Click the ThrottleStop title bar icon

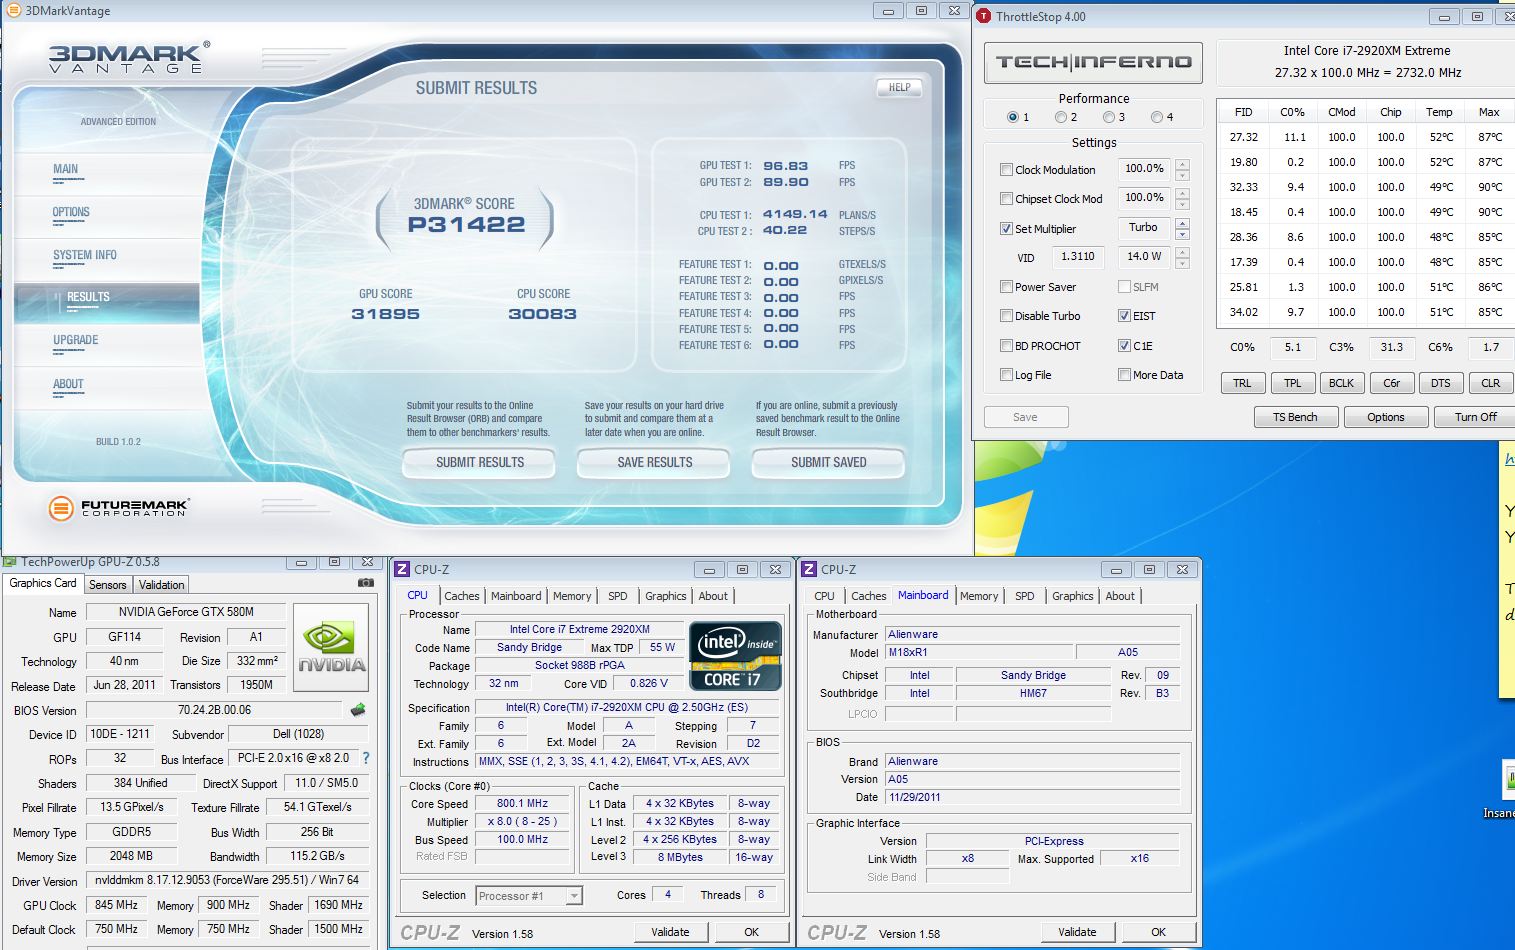tap(983, 16)
